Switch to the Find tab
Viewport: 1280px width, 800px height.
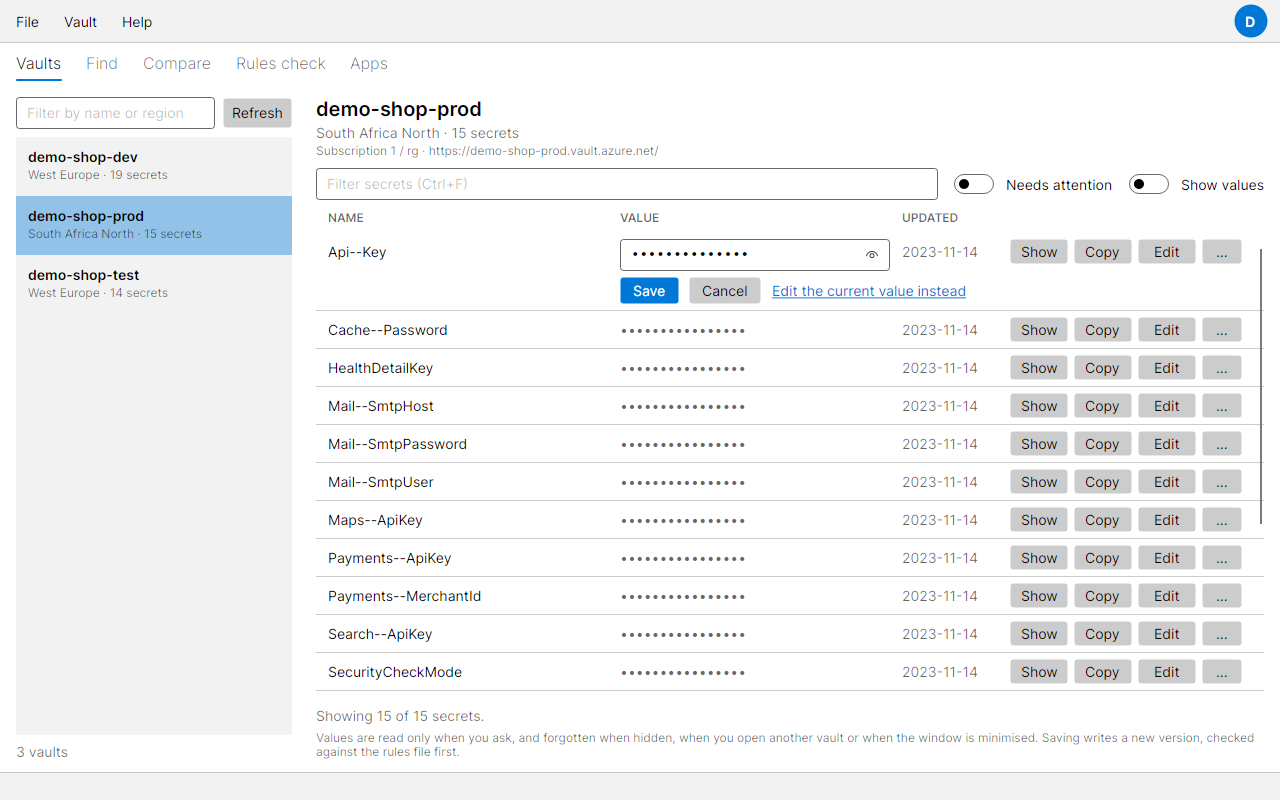coord(102,63)
